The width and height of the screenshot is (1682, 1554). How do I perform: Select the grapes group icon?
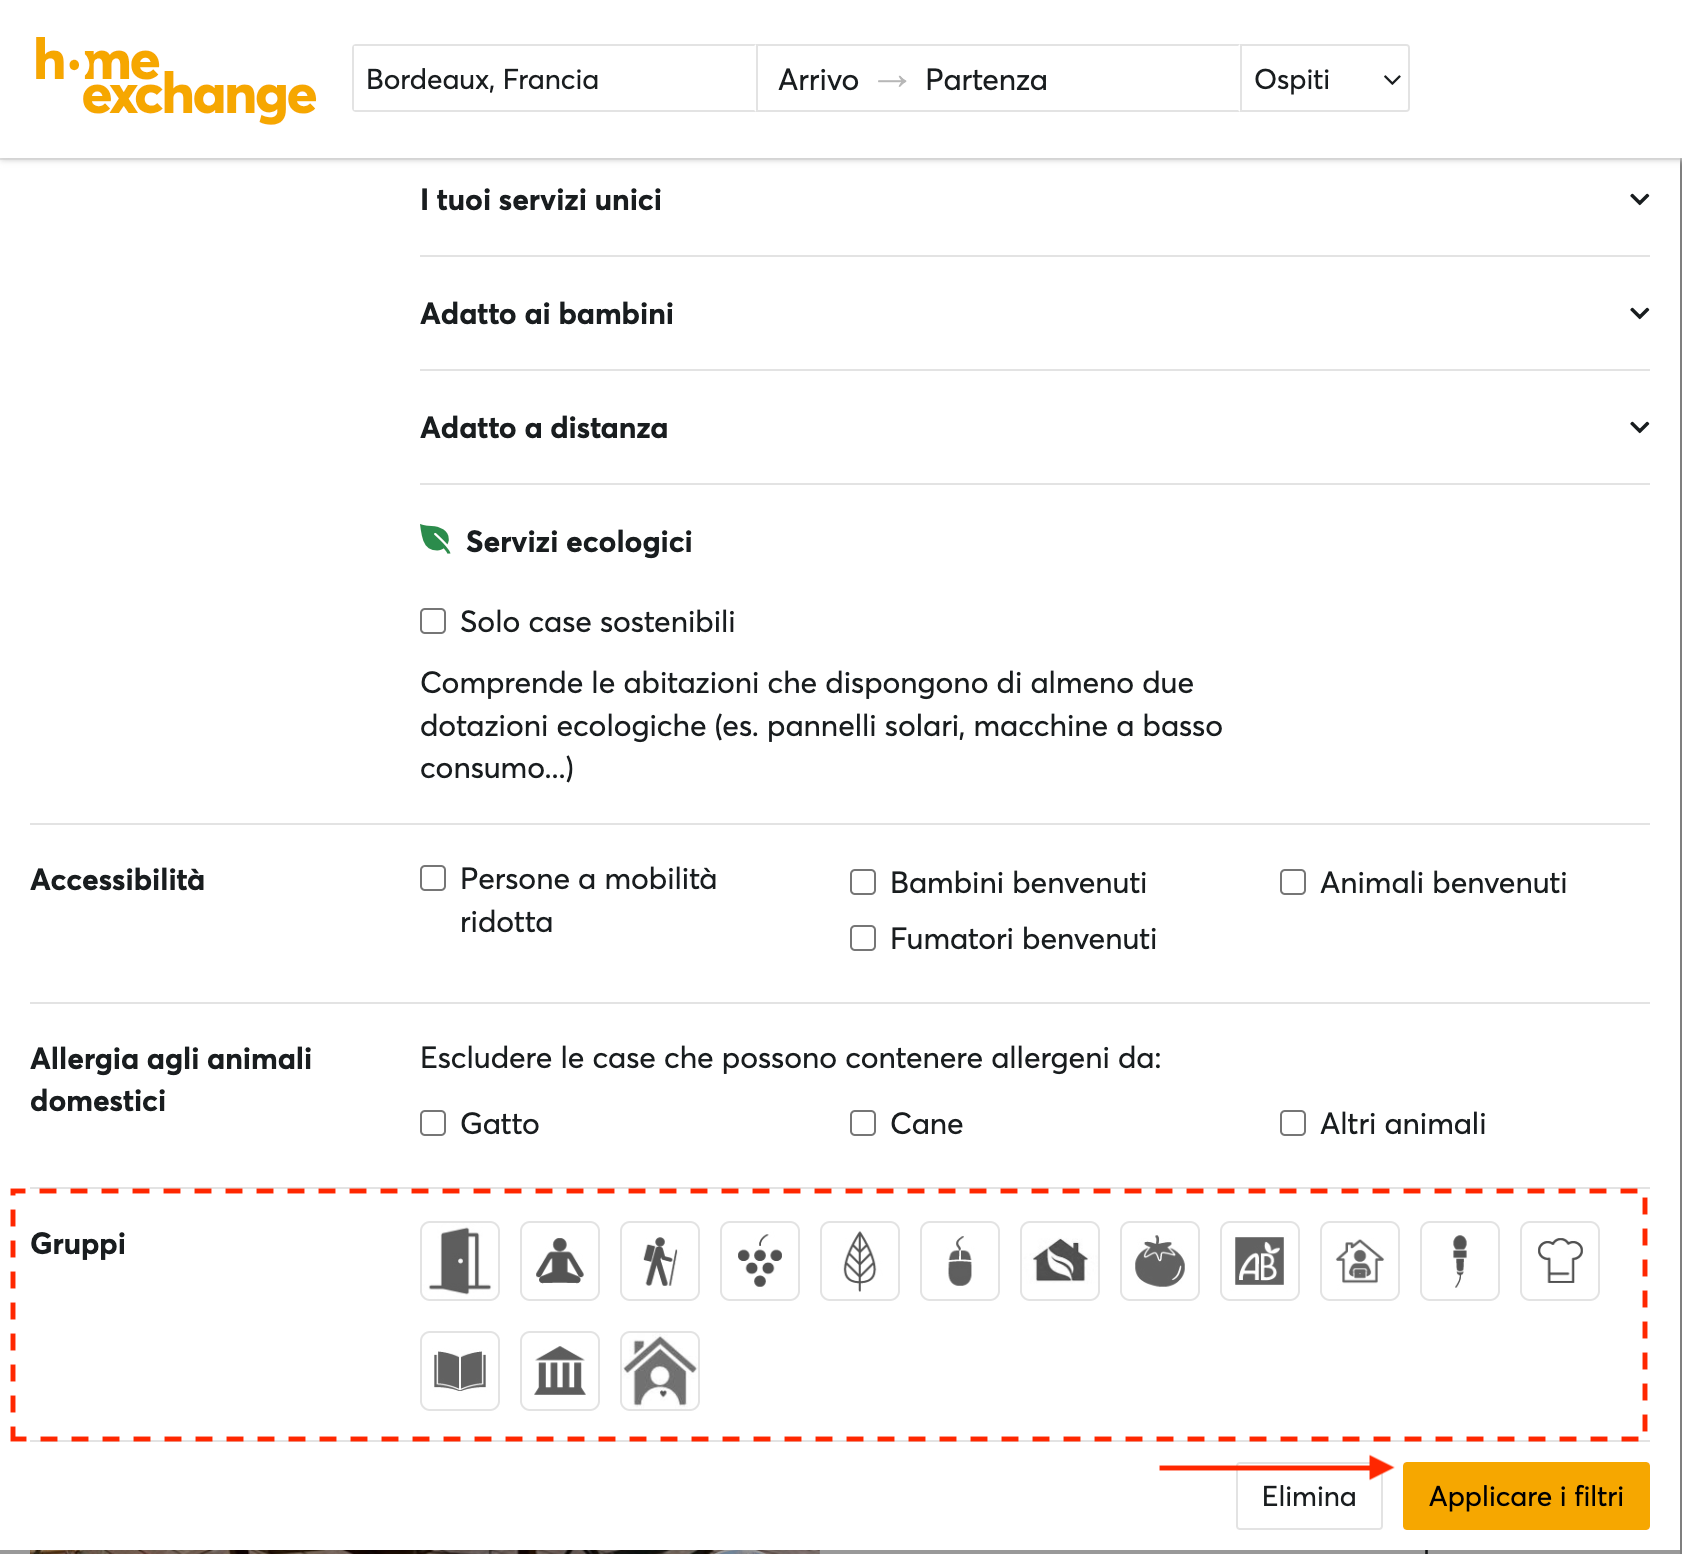click(x=759, y=1261)
